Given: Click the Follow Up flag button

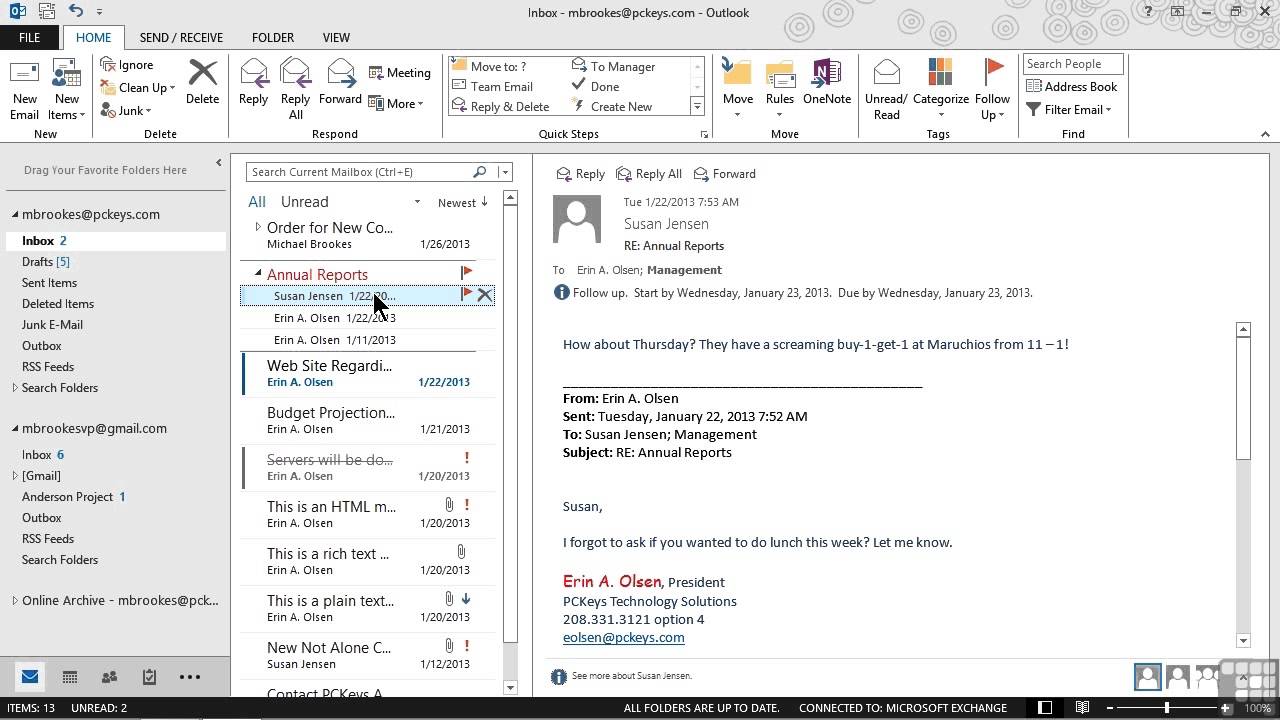Looking at the screenshot, I should click(x=992, y=90).
